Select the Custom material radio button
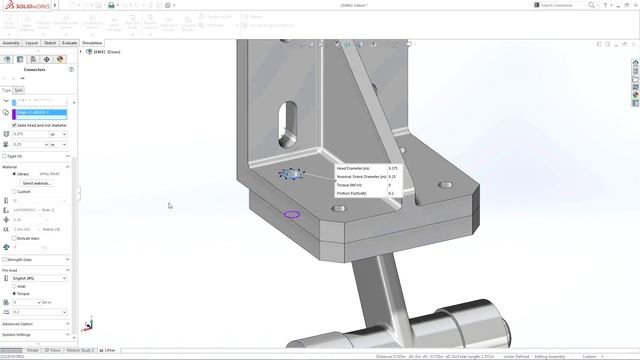The image size is (640, 360). tap(14, 191)
